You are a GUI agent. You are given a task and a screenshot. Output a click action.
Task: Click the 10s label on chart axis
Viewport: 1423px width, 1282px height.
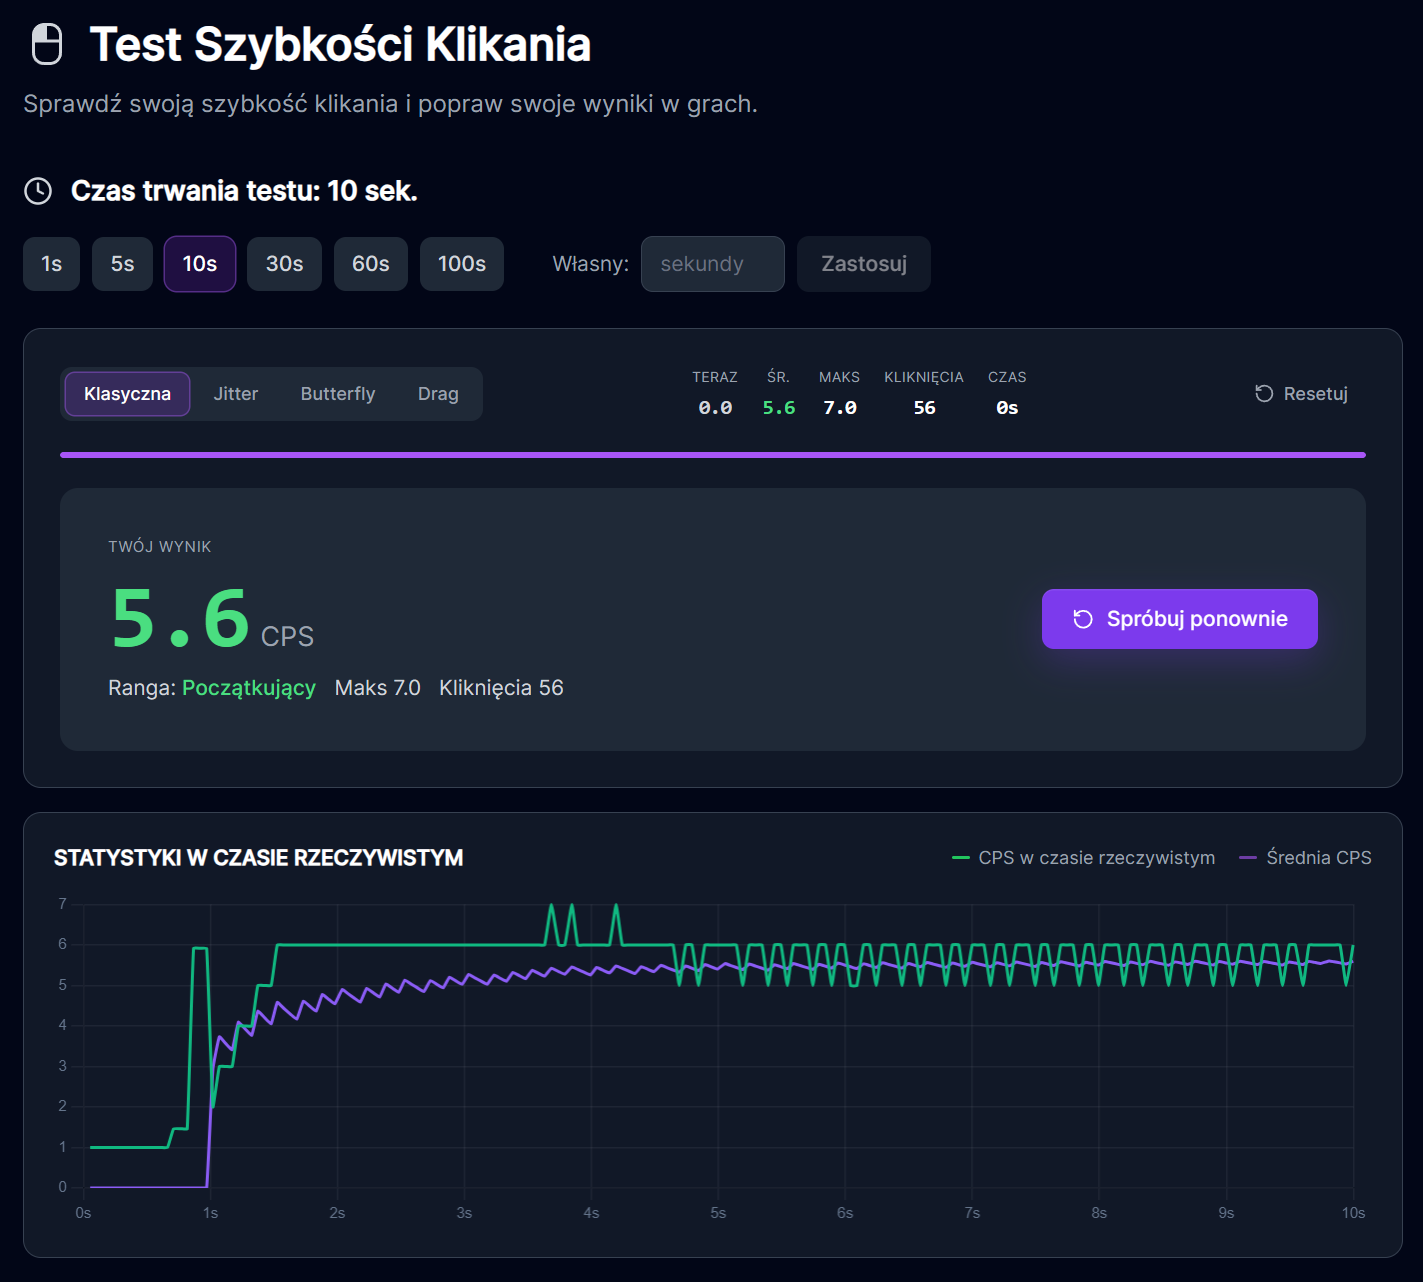[x=1353, y=1213]
